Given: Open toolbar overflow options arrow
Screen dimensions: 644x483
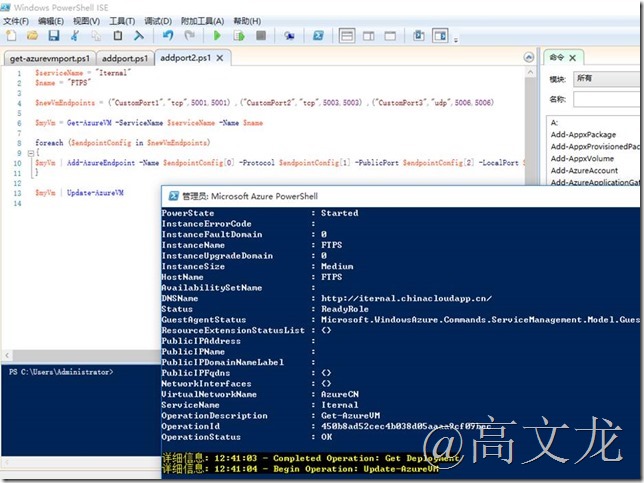Looking at the screenshot, I should point(456,40).
